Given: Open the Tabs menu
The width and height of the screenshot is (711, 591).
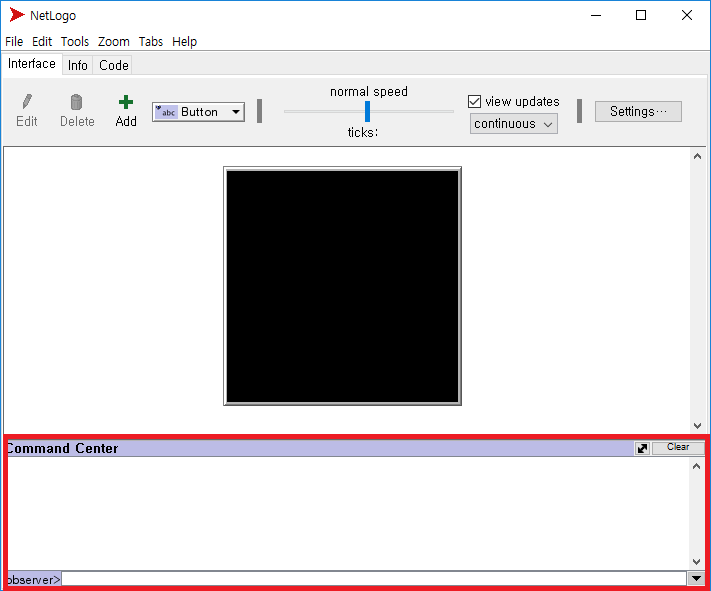Looking at the screenshot, I should pos(151,42).
